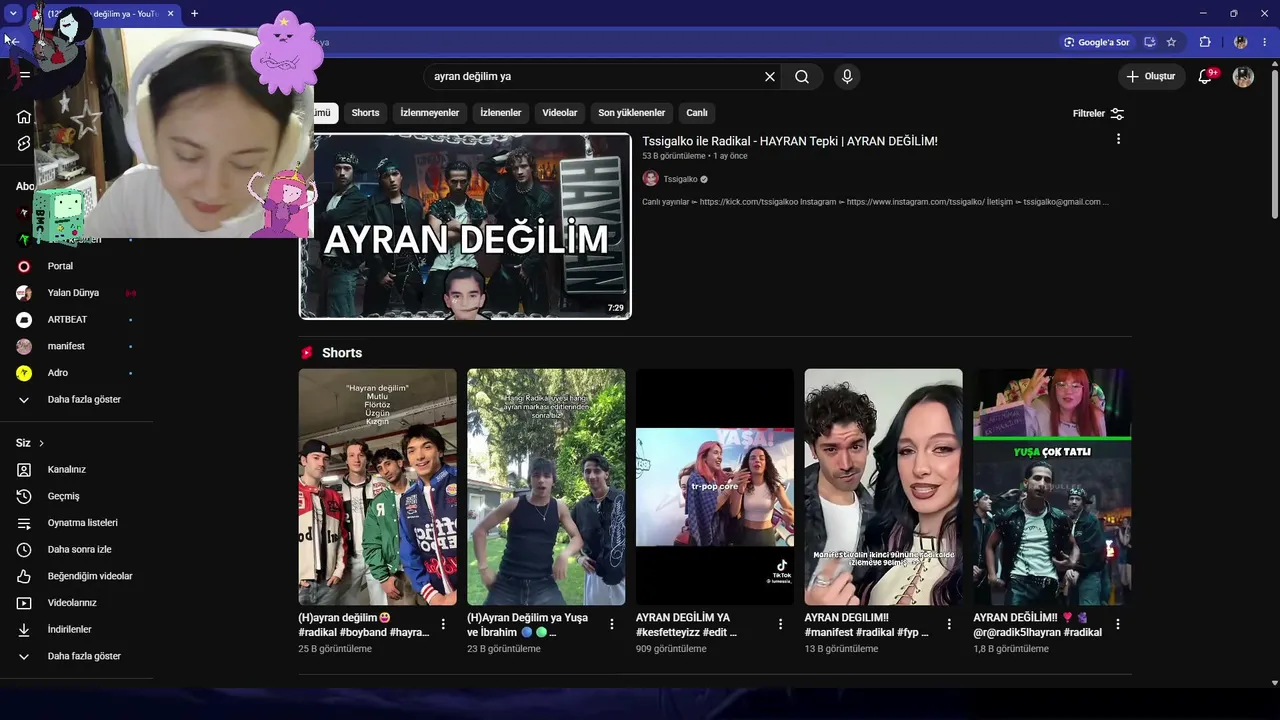Open options for the (H)ayran değilim short
The height and width of the screenshot is (720, 1280).
coord(443,624)
